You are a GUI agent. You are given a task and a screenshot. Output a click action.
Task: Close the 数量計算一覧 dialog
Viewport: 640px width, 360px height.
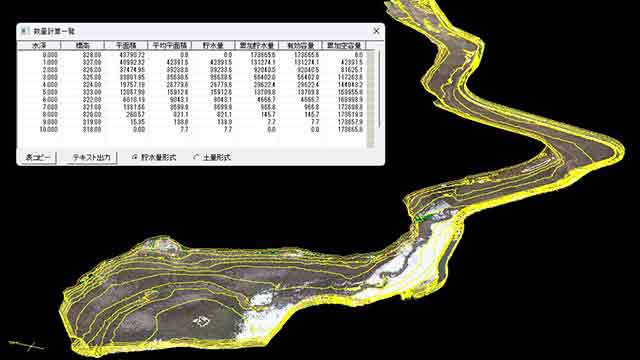click(x=376, y=31)
